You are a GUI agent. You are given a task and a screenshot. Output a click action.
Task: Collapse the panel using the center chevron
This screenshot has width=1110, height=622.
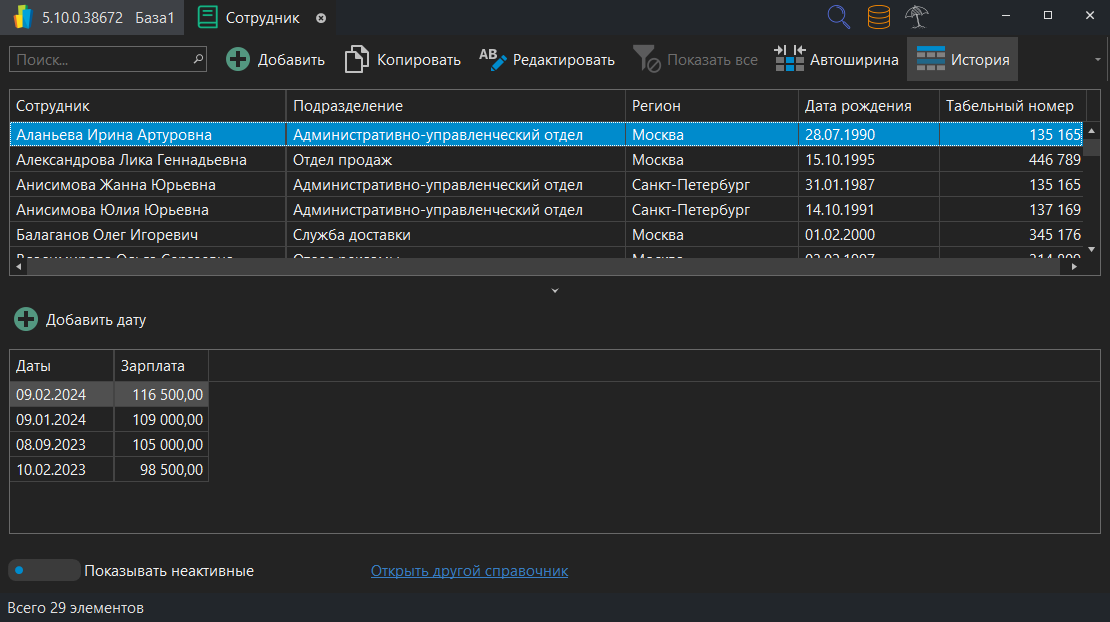pos(554,290)
